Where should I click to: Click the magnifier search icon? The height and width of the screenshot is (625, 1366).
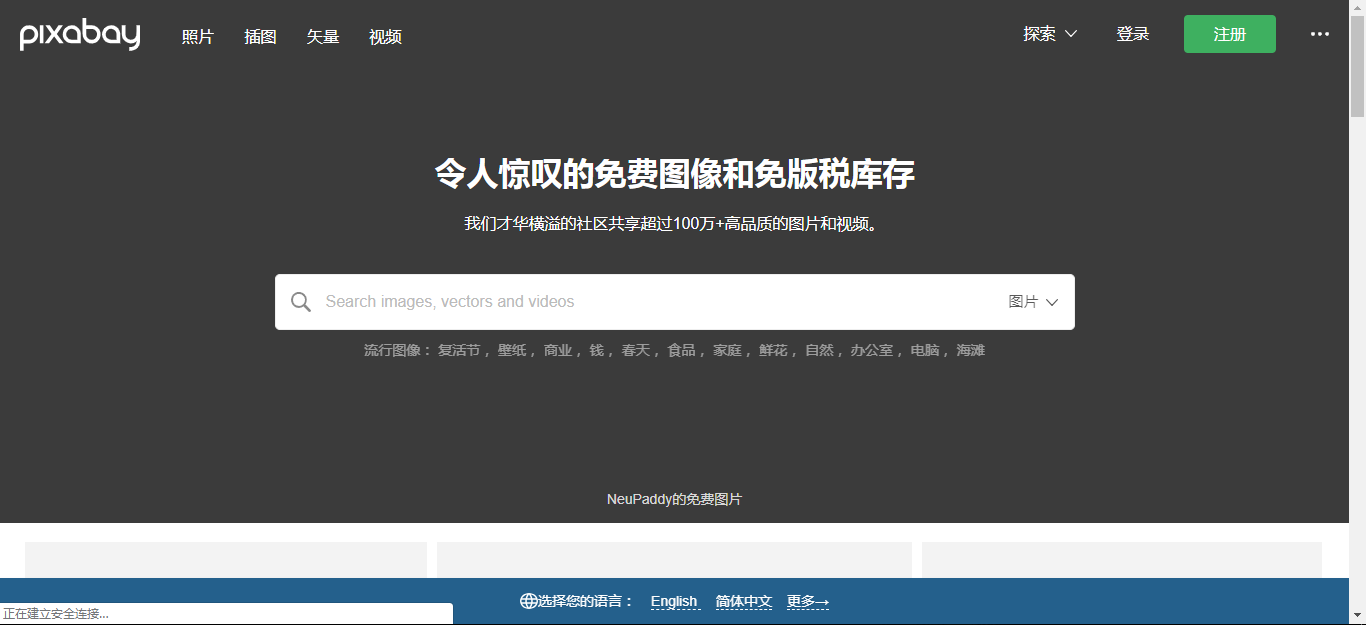[301, 302]
